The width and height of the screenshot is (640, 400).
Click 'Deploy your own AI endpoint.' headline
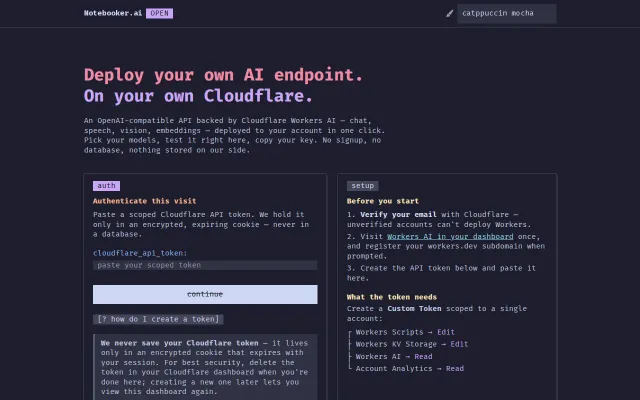click(x=223, y=75)
